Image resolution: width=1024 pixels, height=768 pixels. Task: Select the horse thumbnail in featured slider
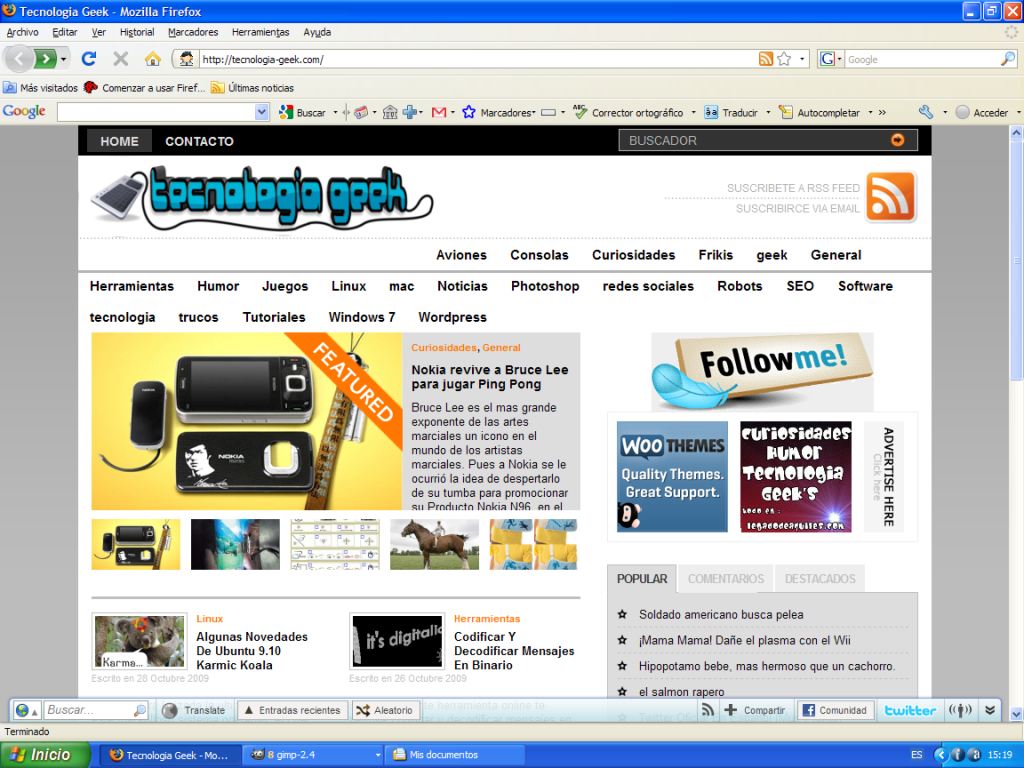(434, 544)
